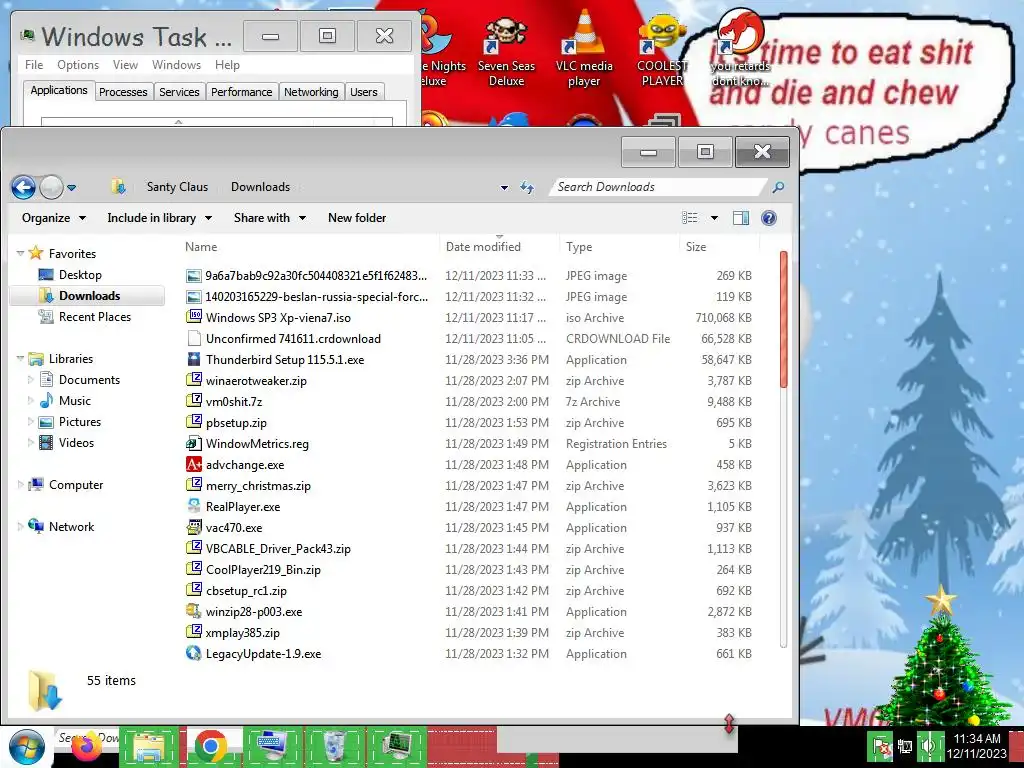This screenshot has height=768, width=1024.
Task: Open Google Chrome from the taskbar
Action: [210, 746]
